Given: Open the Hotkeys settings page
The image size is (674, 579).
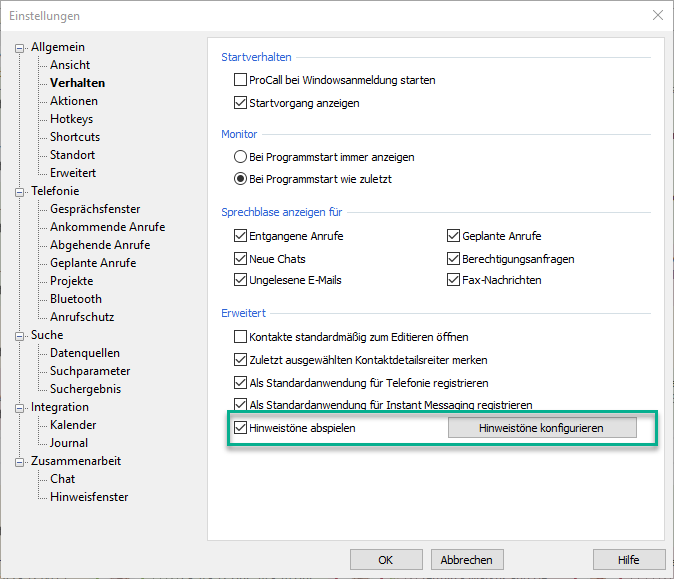Looking at the screenshot, I should pos(72,119).
